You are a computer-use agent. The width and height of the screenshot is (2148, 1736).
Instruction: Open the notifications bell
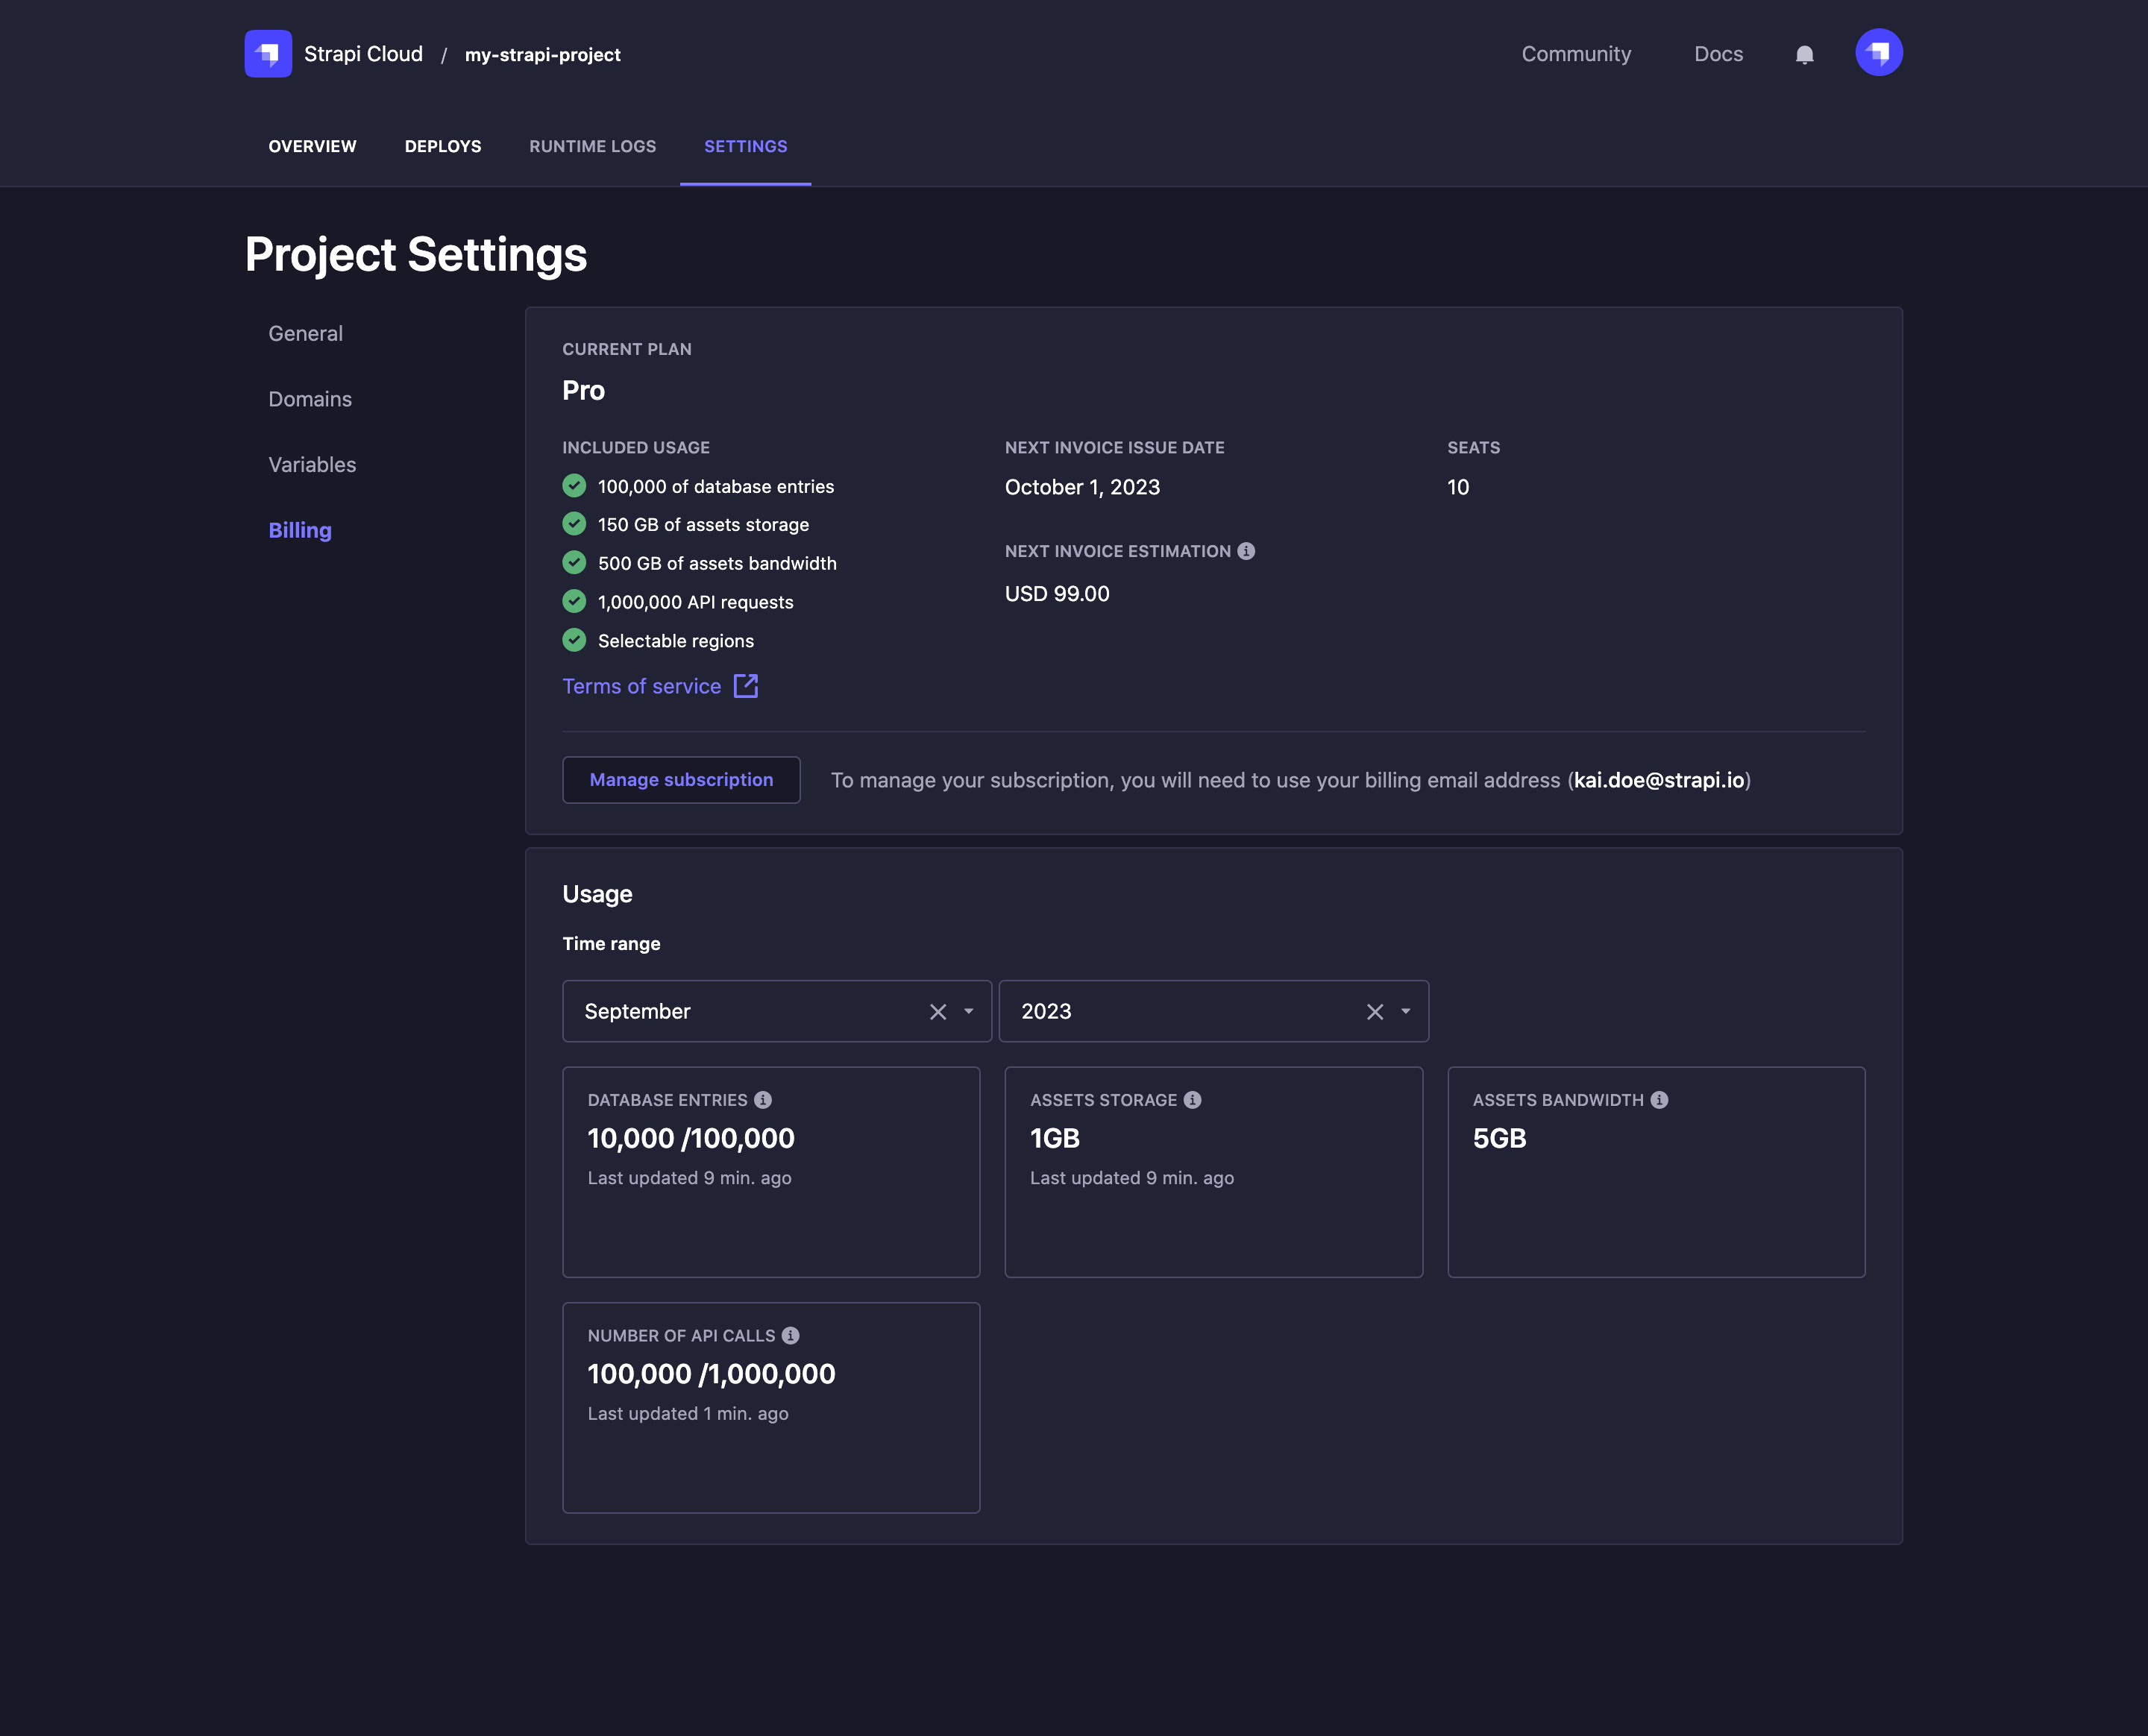[1805, 54]
